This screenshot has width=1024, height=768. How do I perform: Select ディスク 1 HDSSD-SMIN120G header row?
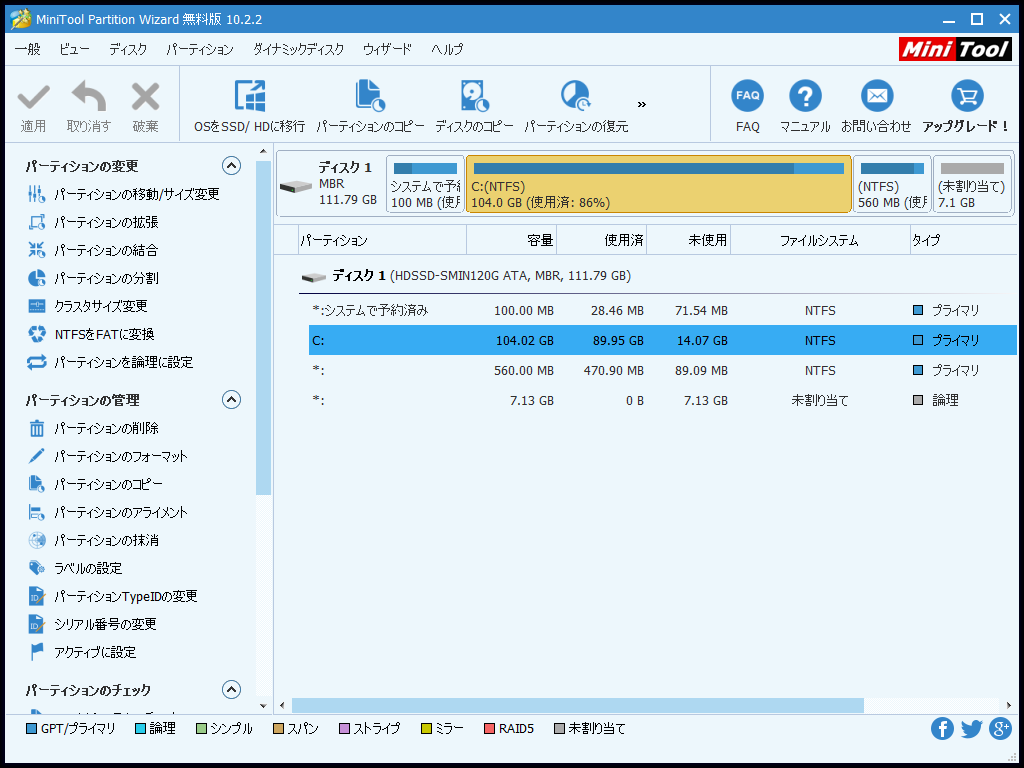[658, 276]
